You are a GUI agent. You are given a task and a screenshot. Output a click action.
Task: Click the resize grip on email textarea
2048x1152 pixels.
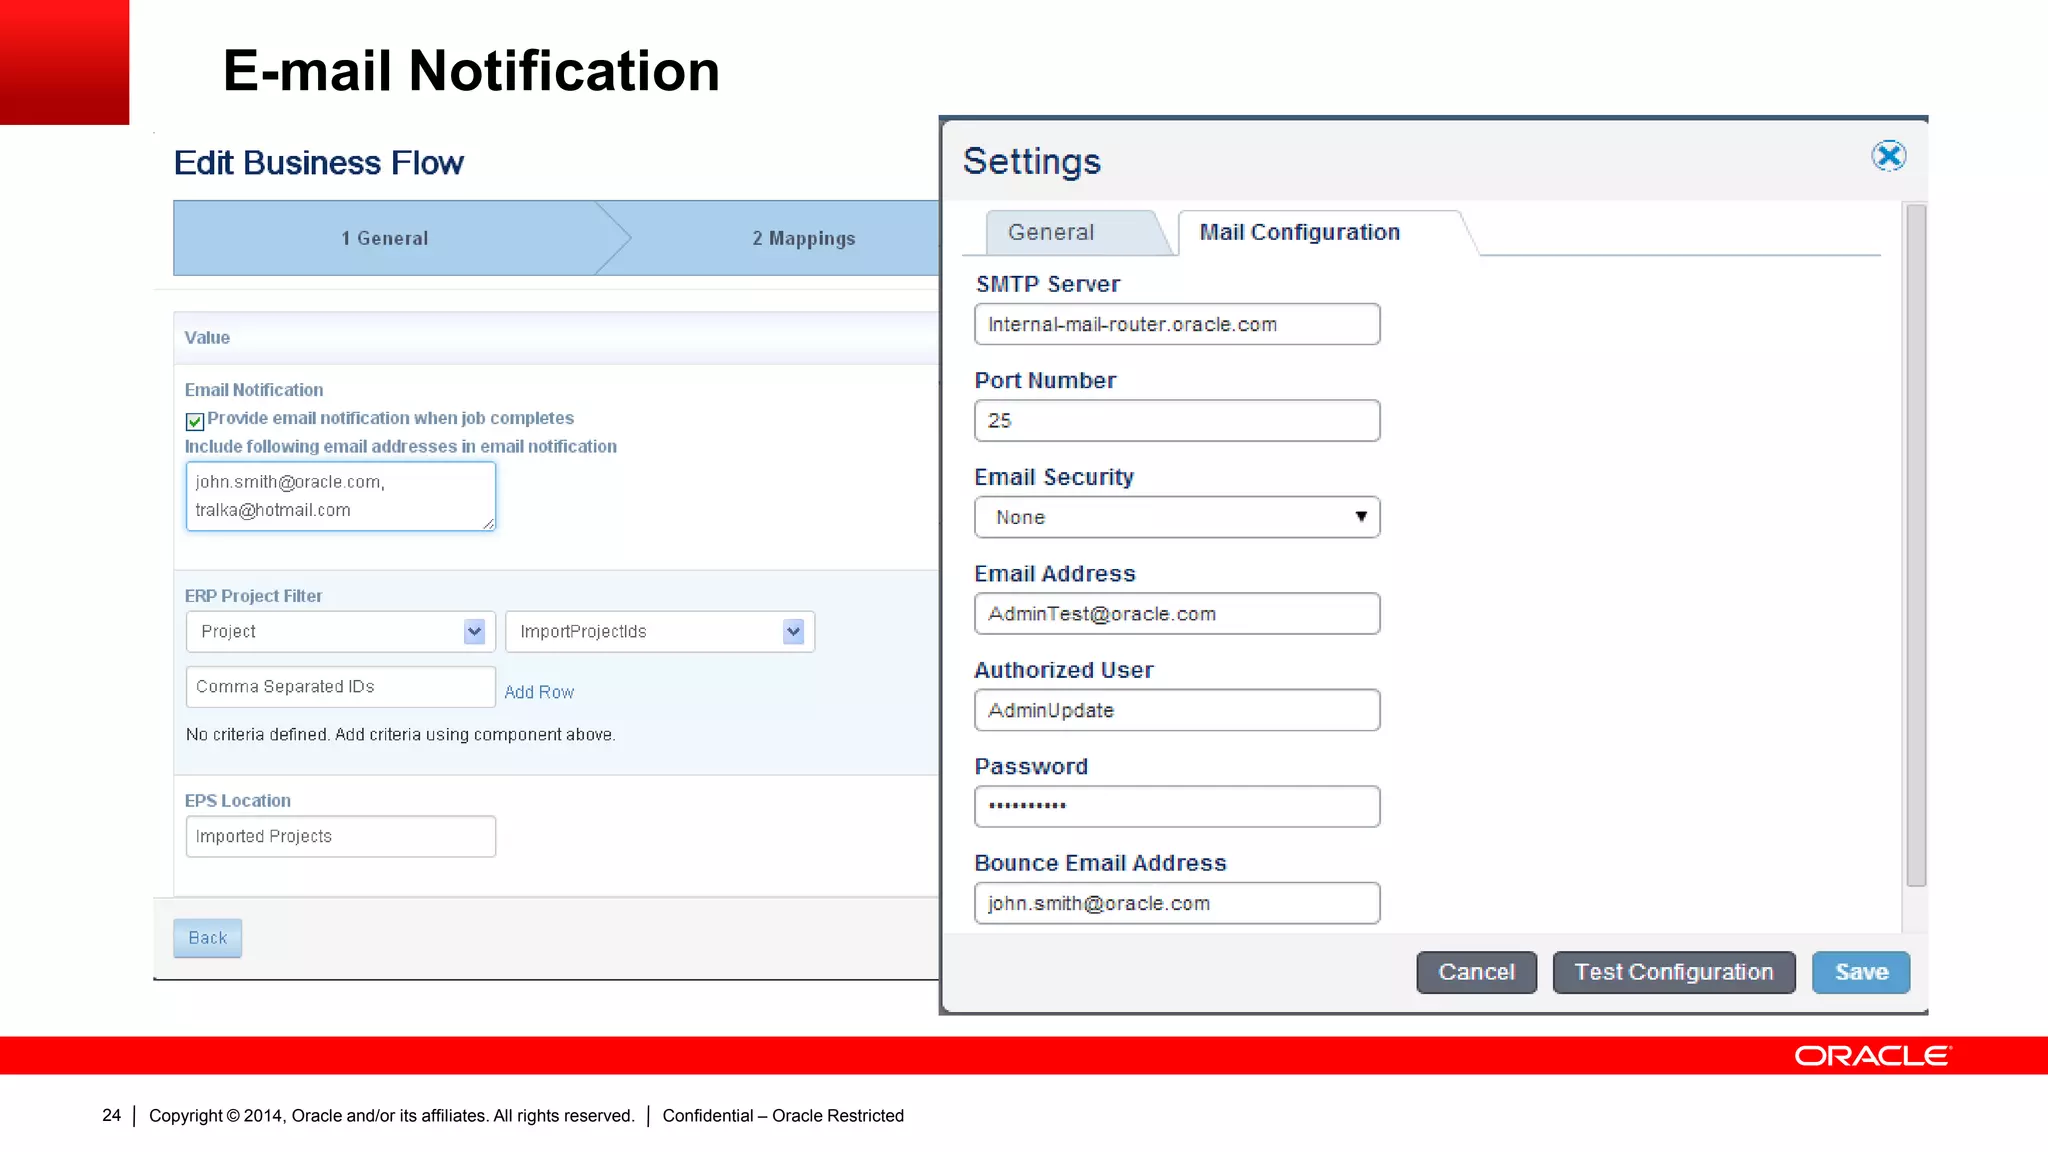tap(488, 523)
